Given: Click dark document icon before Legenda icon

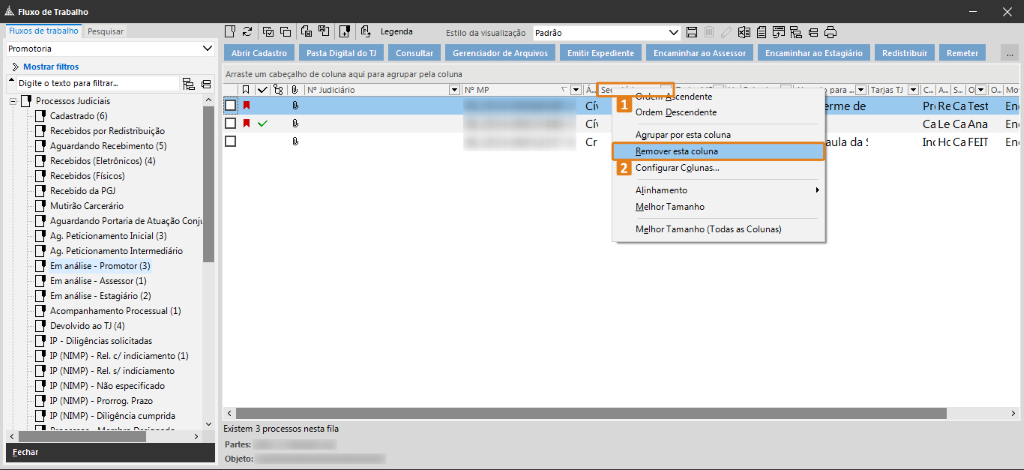Looking at the screenshot, I should point(345,31).
